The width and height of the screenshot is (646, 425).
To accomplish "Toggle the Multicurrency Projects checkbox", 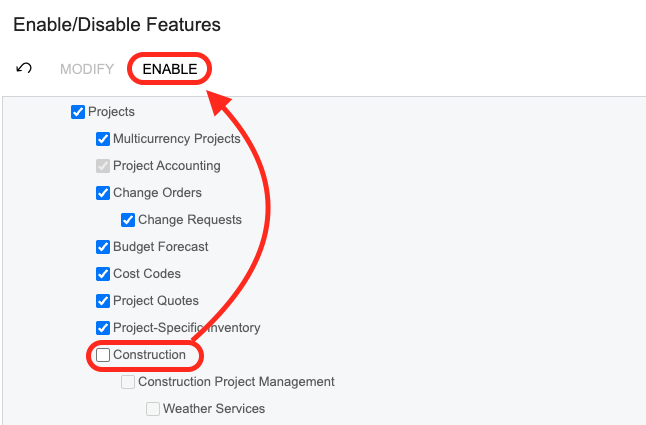I will 103,139.
